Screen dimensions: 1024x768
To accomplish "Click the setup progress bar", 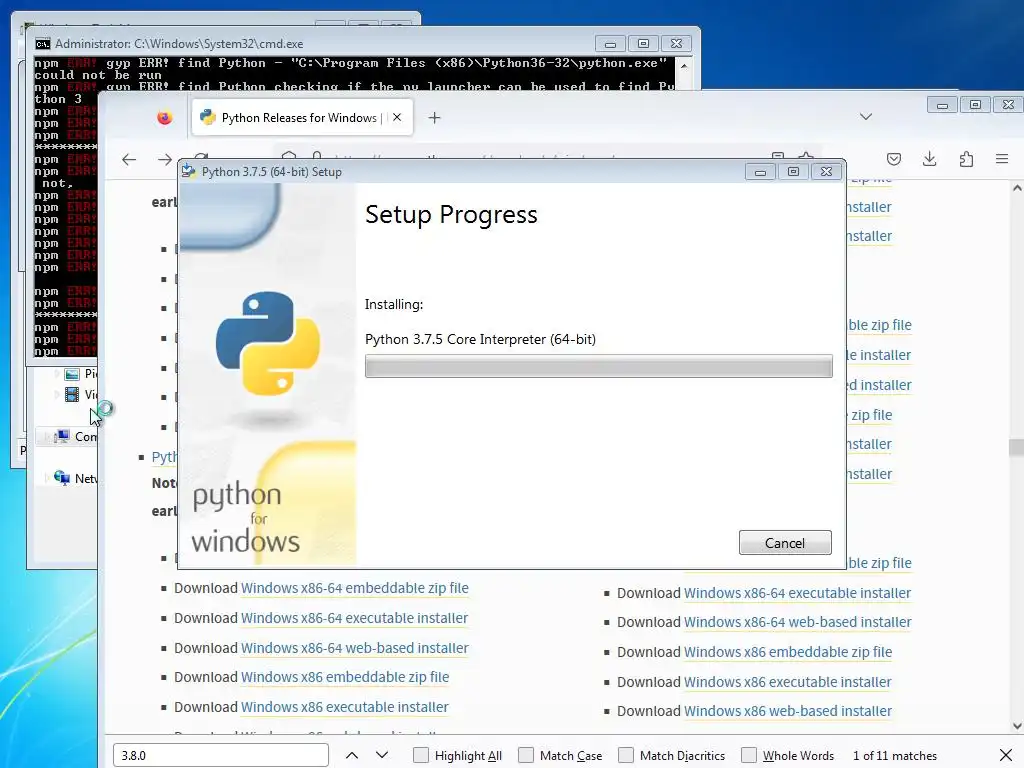I will 598,366.
